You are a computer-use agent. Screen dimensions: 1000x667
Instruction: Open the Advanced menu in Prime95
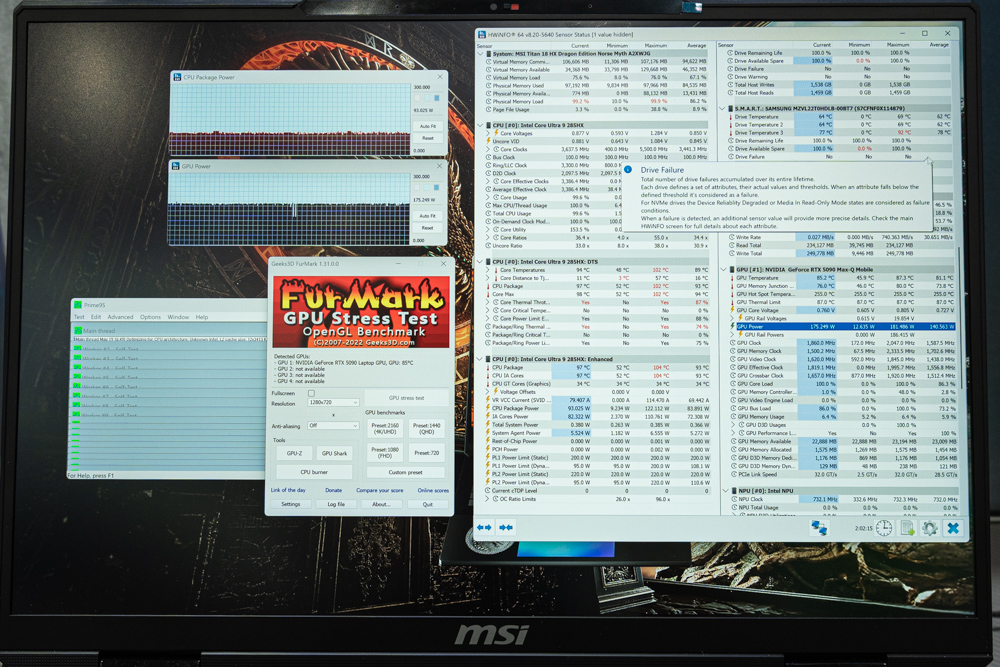(121, 317)
